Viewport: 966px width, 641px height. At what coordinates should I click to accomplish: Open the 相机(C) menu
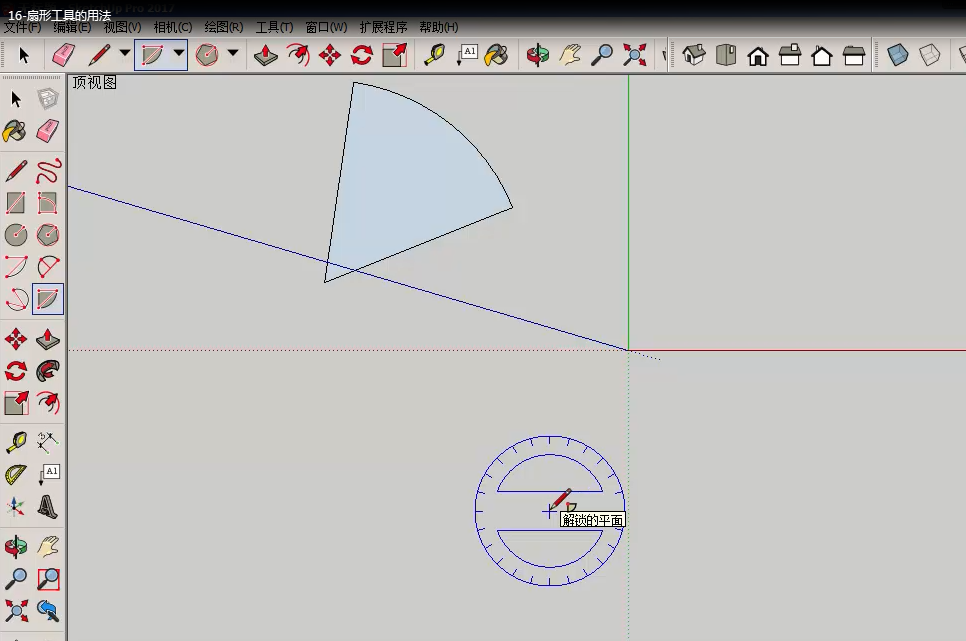(172, 27)
